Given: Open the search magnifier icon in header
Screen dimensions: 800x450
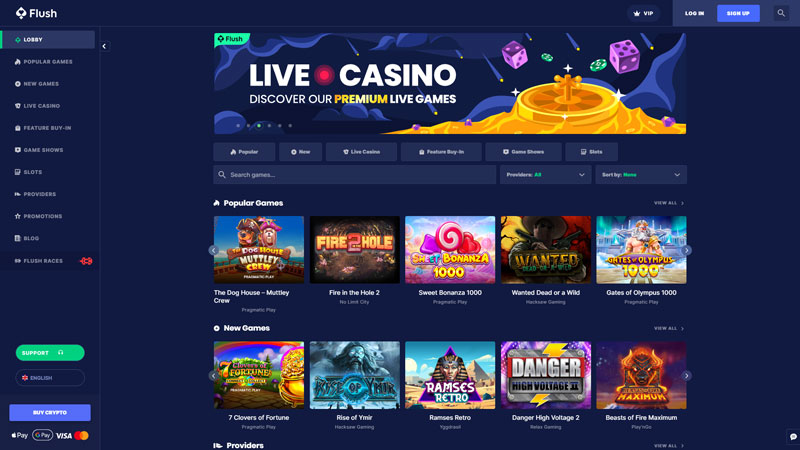Looking at the screenshot, I should point(781,13).
